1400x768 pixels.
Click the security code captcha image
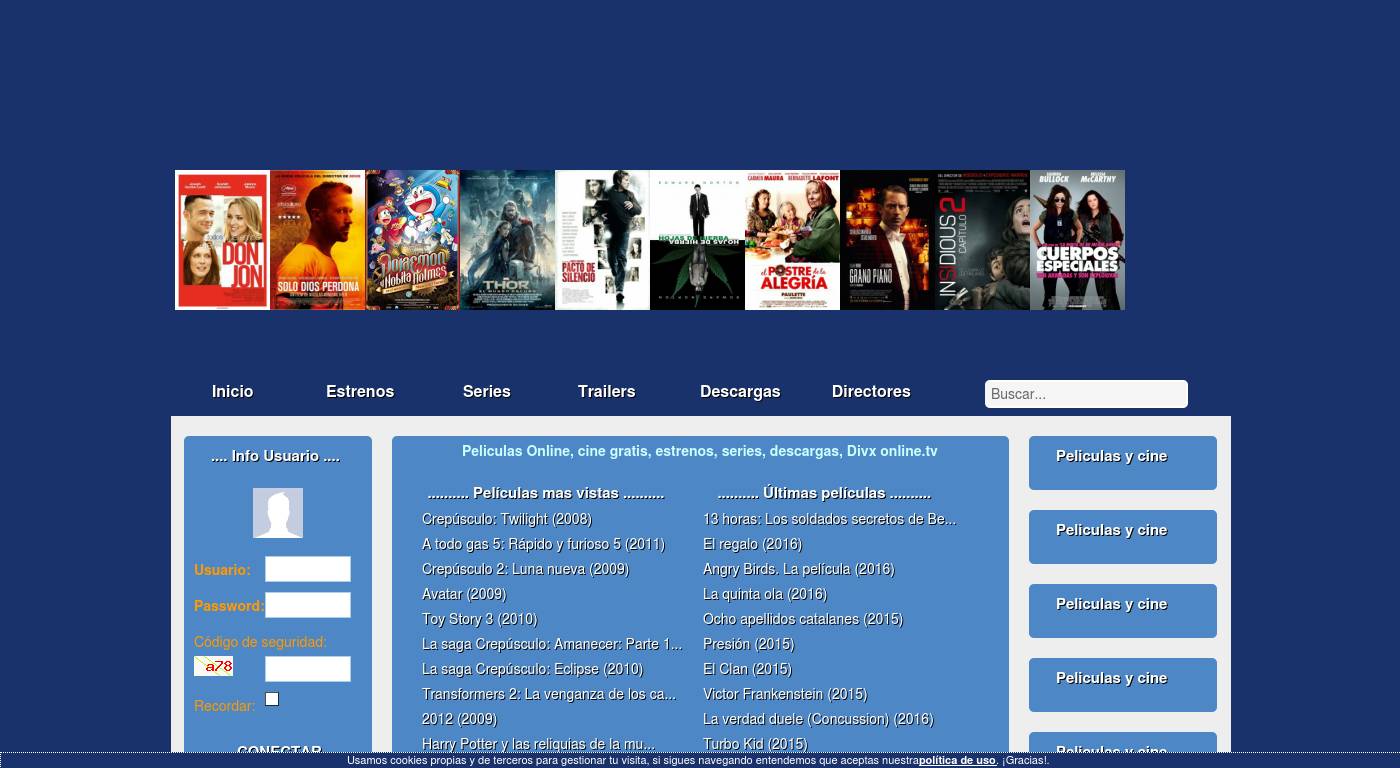213,666
